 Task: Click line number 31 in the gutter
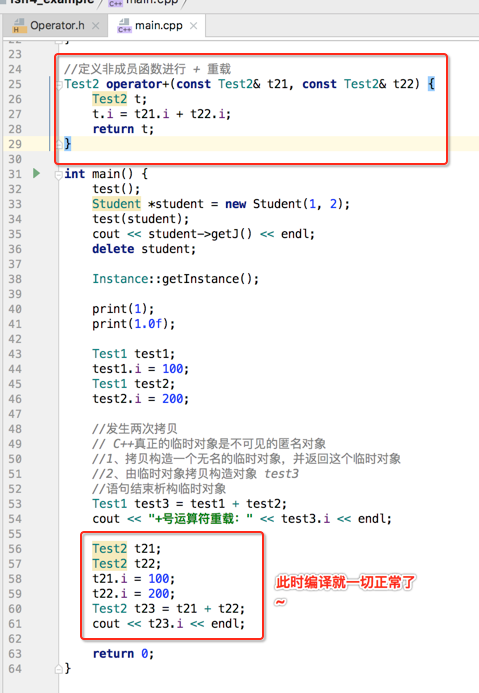[x=15, y=174]
